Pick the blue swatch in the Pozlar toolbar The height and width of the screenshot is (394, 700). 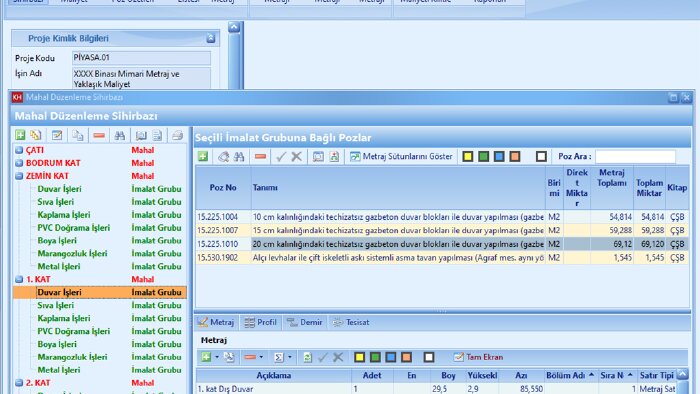coord(499,157)
